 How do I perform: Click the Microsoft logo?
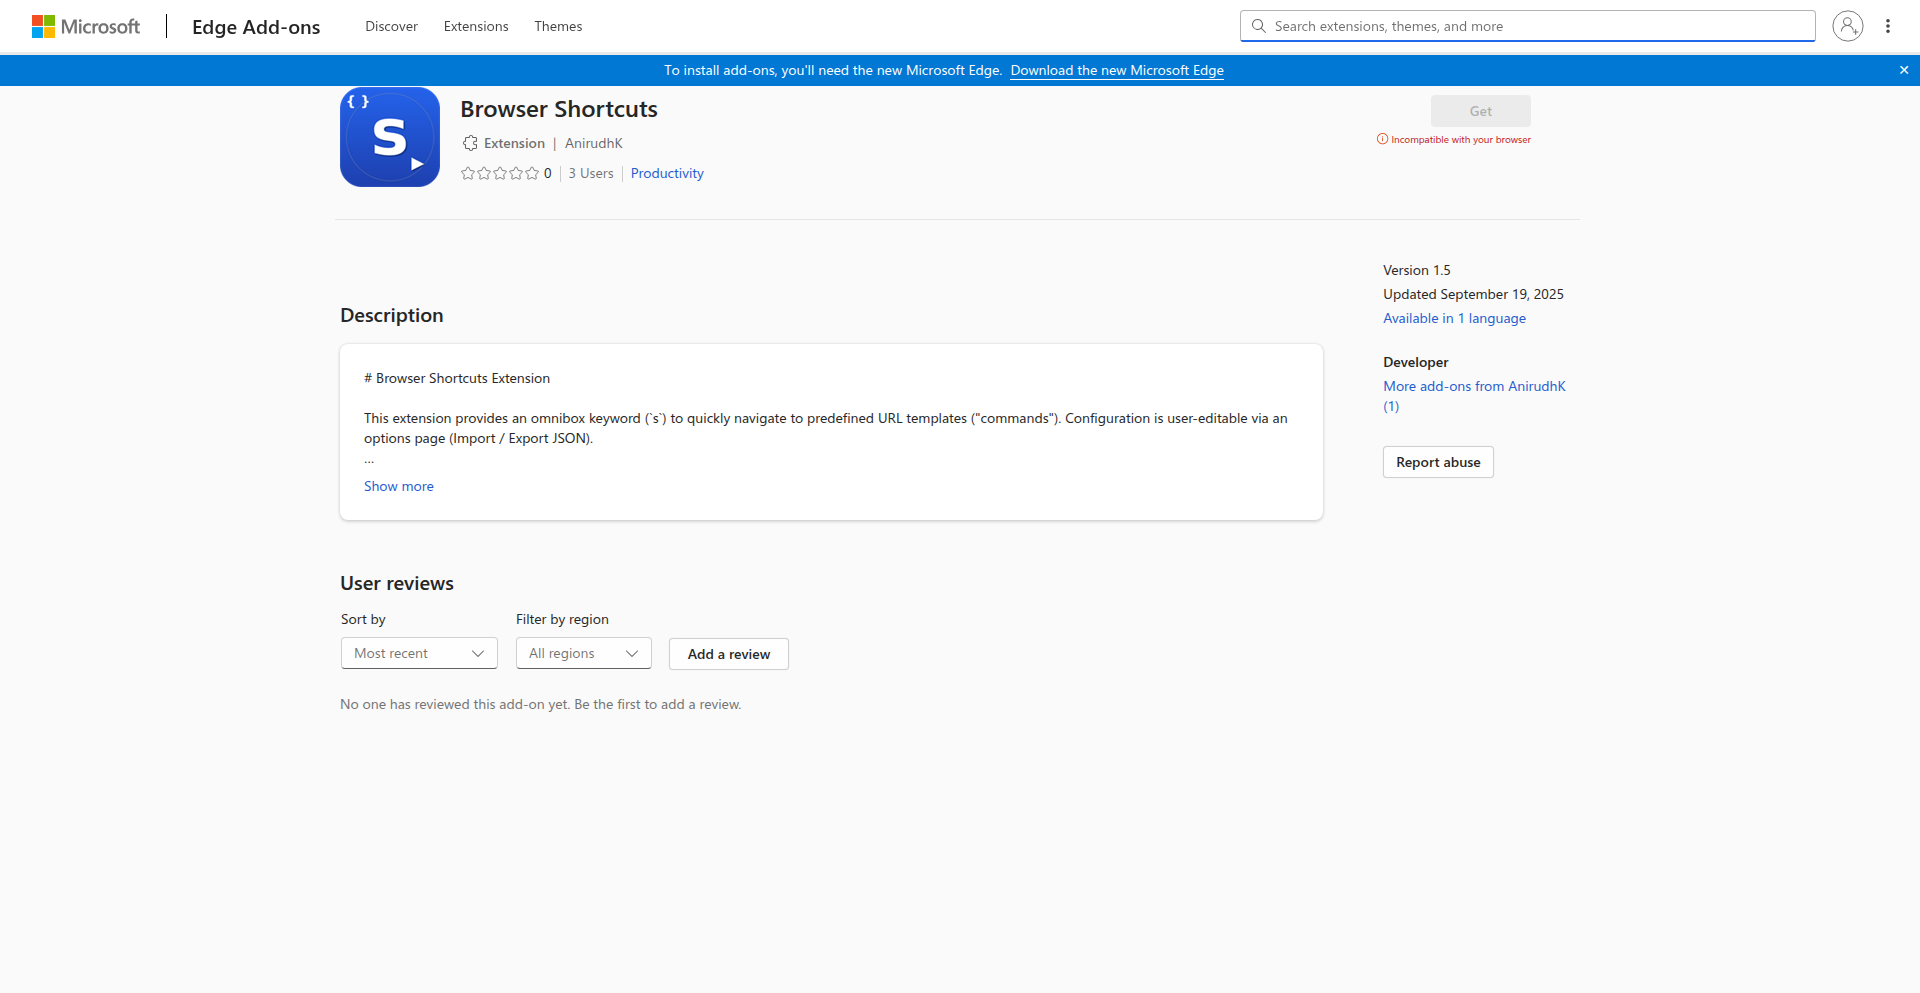coord(86,27)
